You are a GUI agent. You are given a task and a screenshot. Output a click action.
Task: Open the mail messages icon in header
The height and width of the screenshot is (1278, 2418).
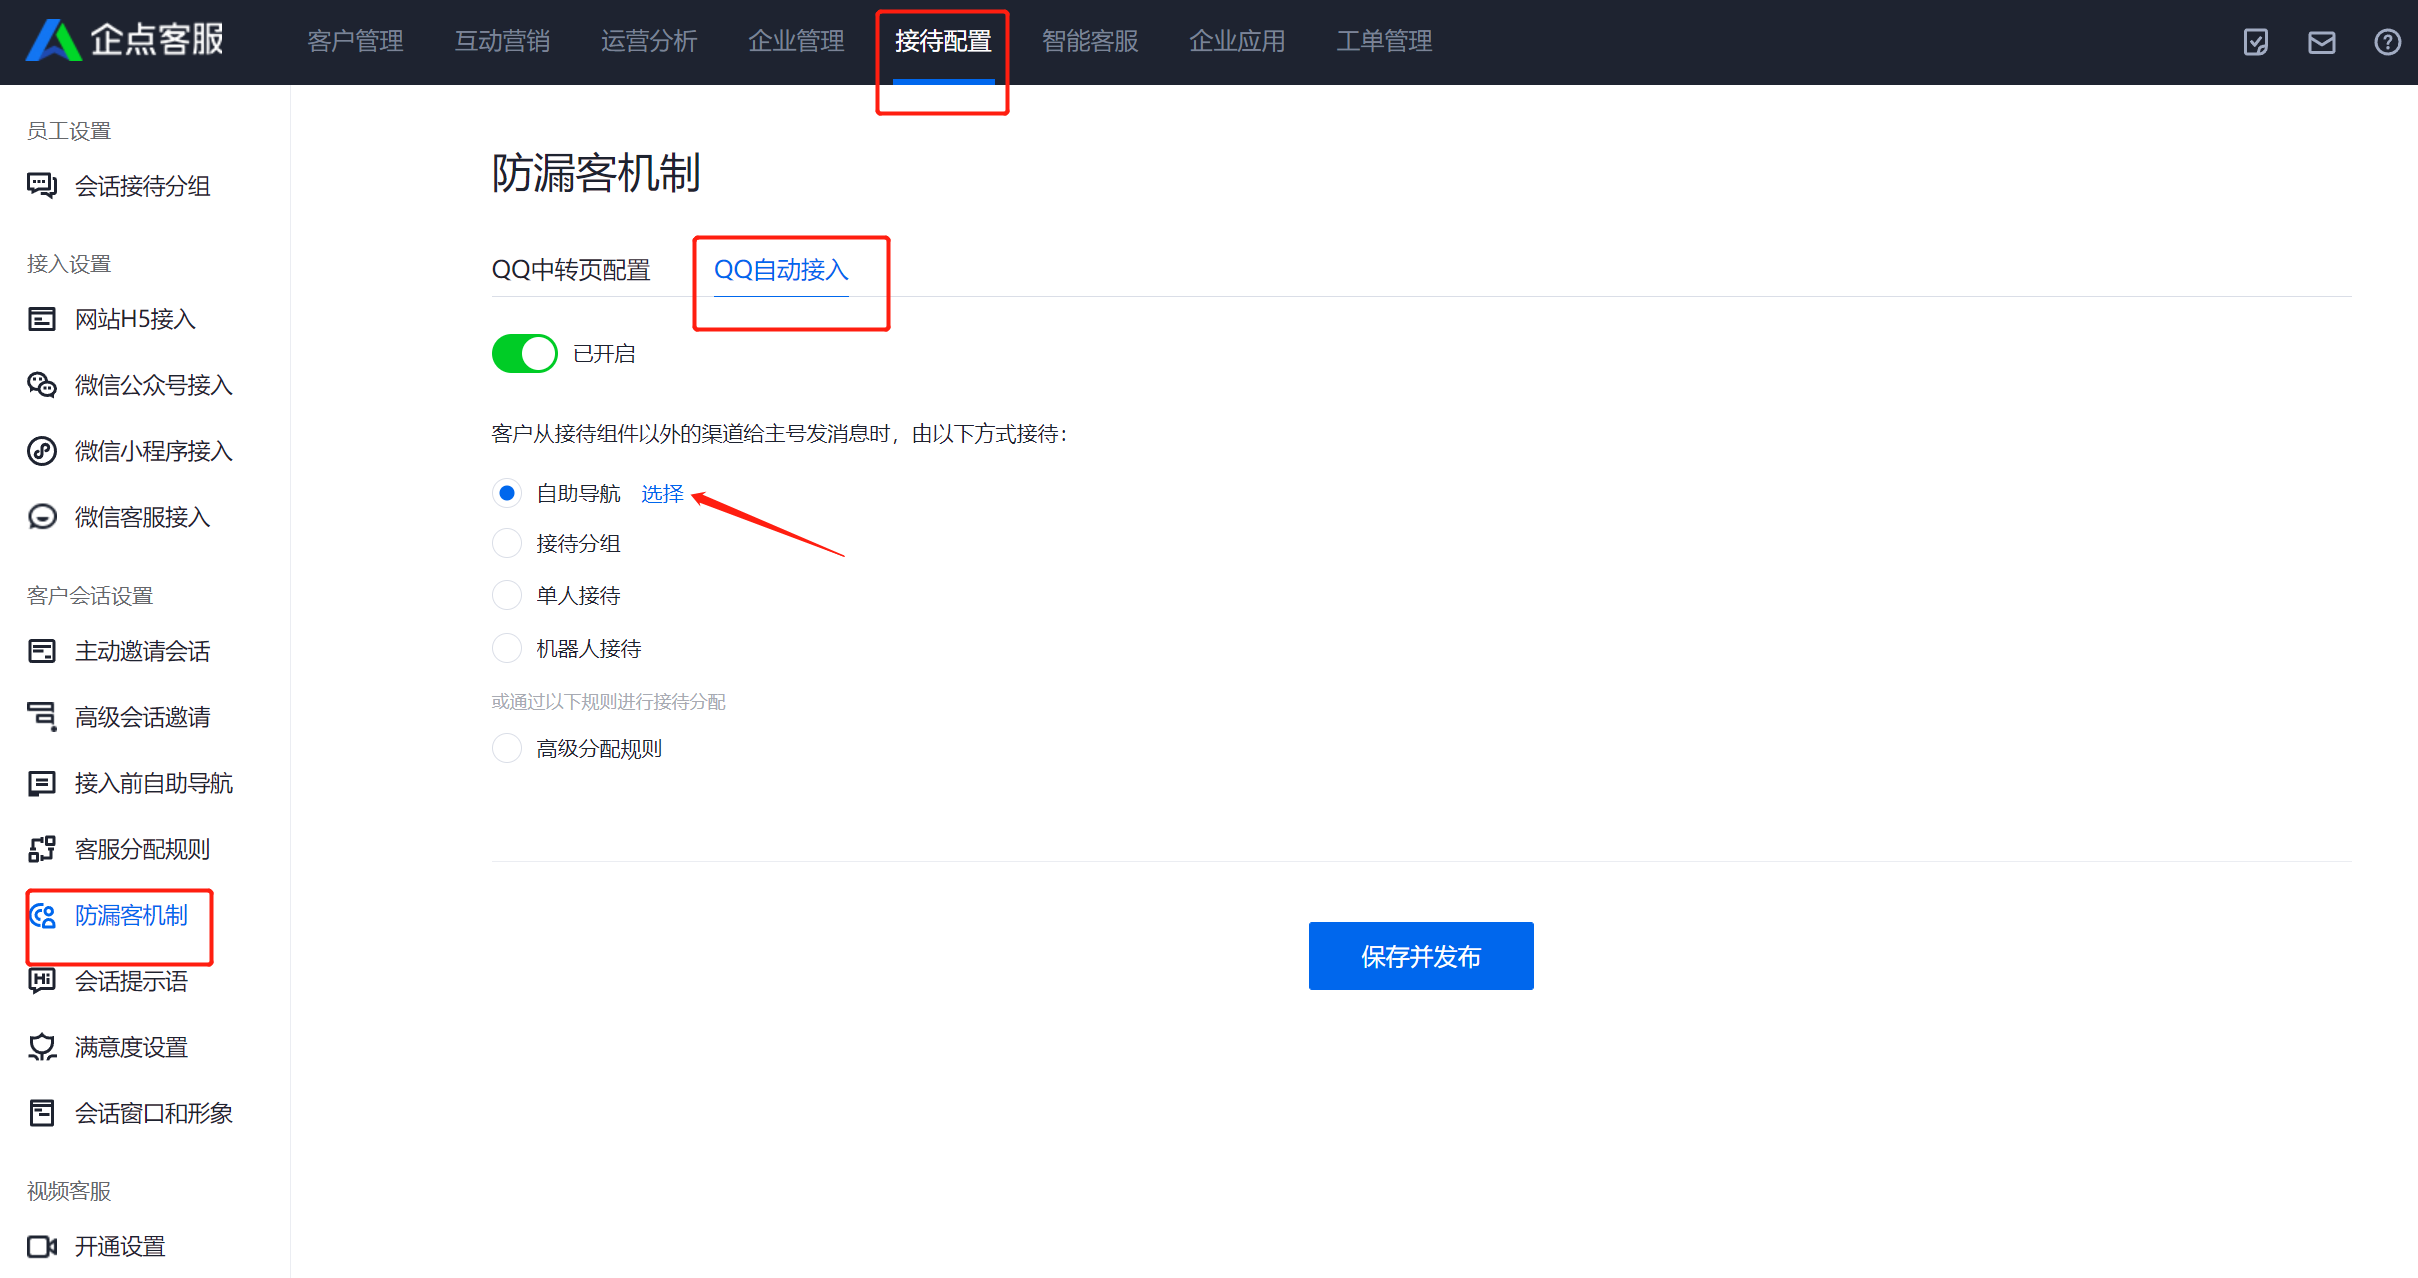(x=2322, y=42)
